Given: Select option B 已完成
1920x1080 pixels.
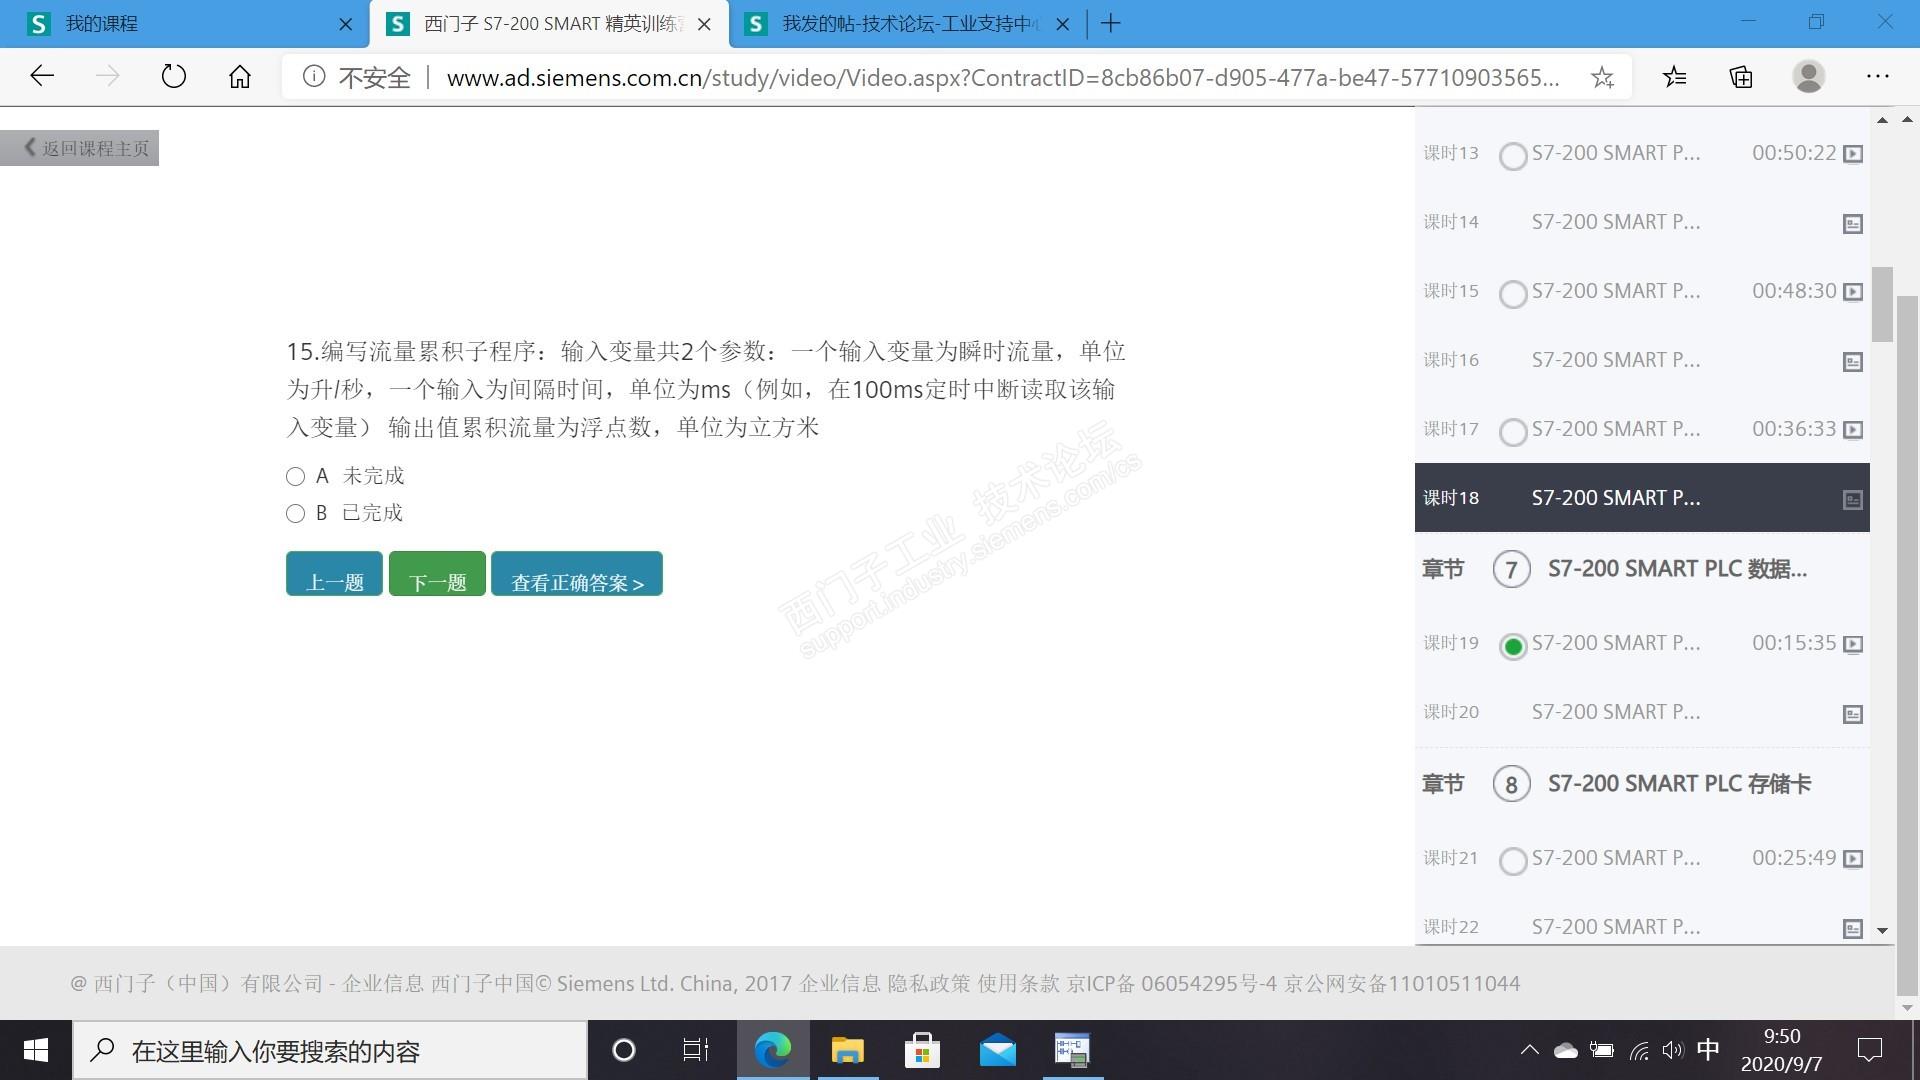Looking at the screenshot, I should [295, 514].
